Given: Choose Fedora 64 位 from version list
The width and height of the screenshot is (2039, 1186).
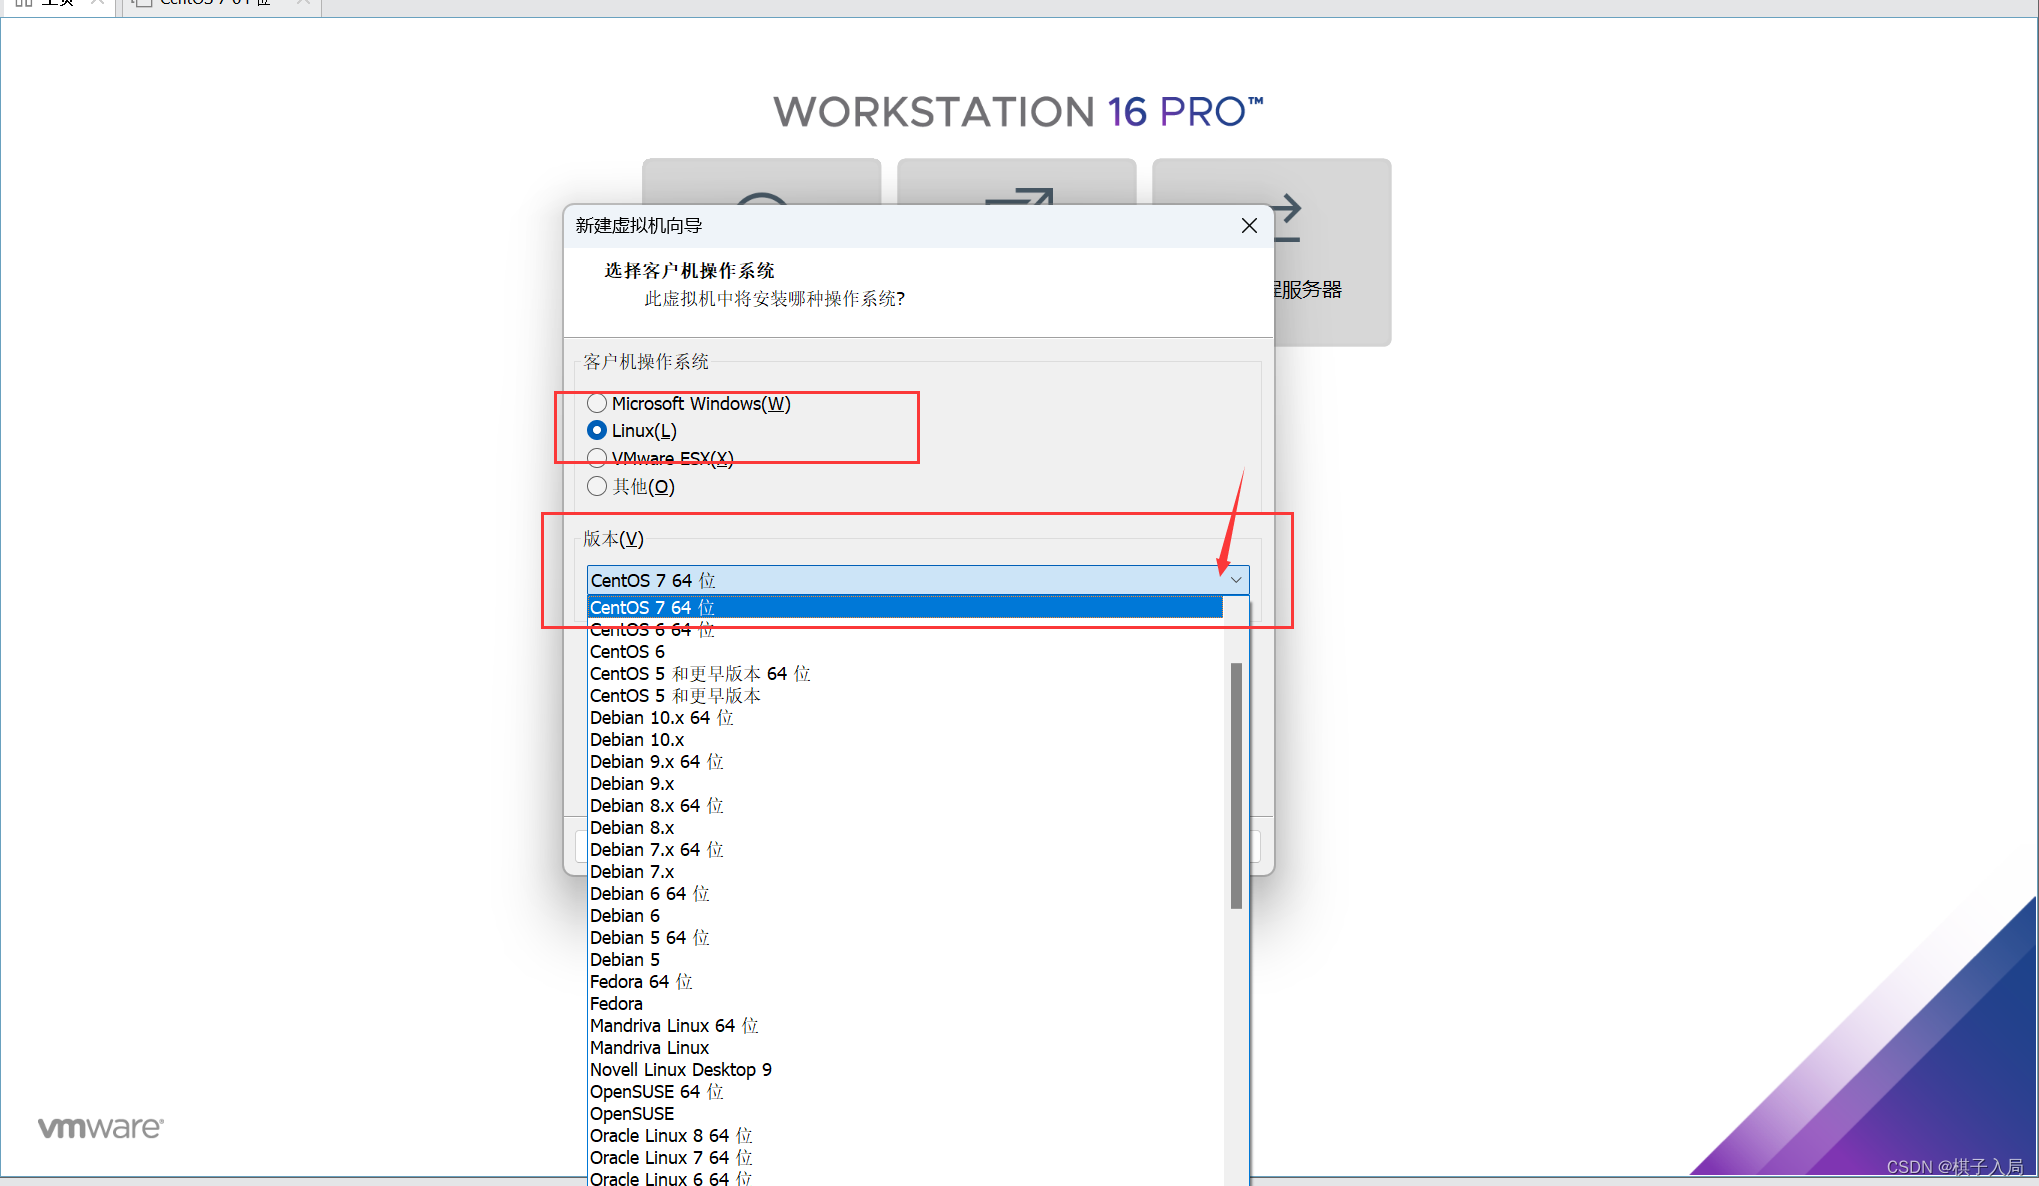Looking at the screenshot, I should tap(641, 982).
